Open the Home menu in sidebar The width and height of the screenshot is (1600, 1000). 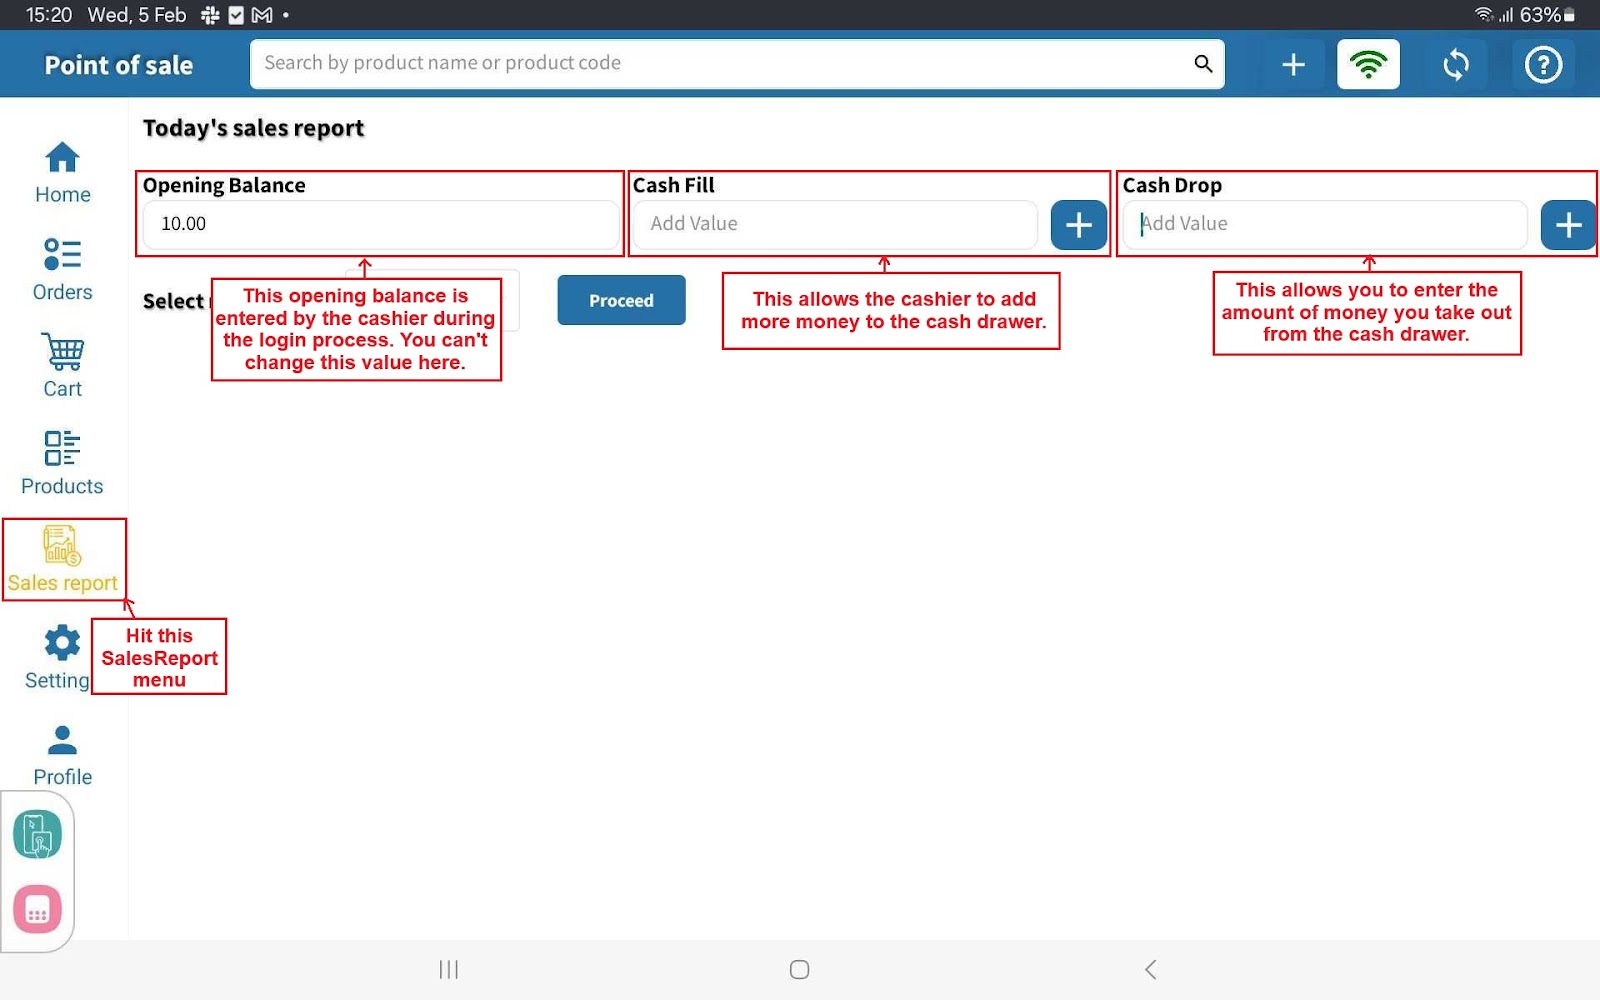(62, 172)
